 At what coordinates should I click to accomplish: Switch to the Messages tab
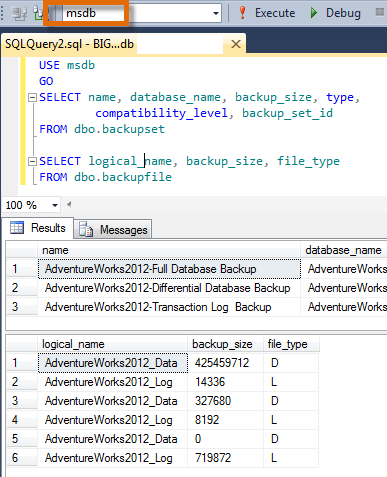[113, 230]
